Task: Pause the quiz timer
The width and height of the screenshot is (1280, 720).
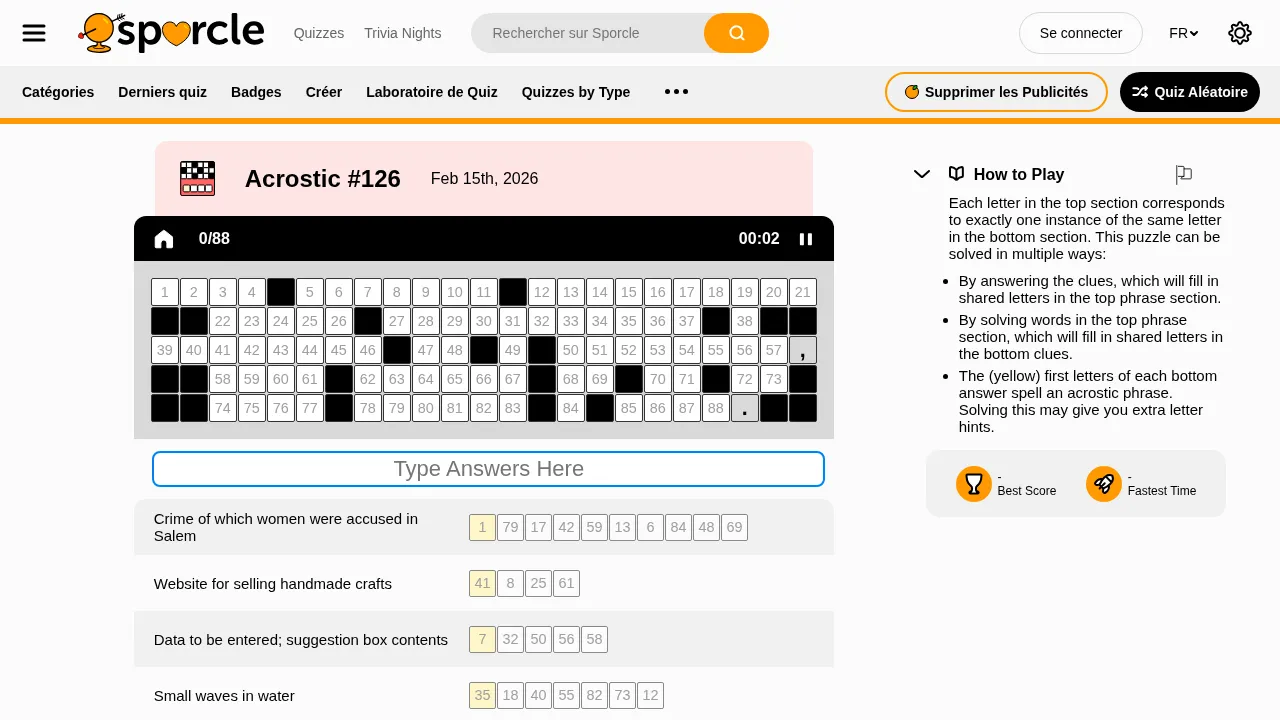Action: [x=806, y=239]
